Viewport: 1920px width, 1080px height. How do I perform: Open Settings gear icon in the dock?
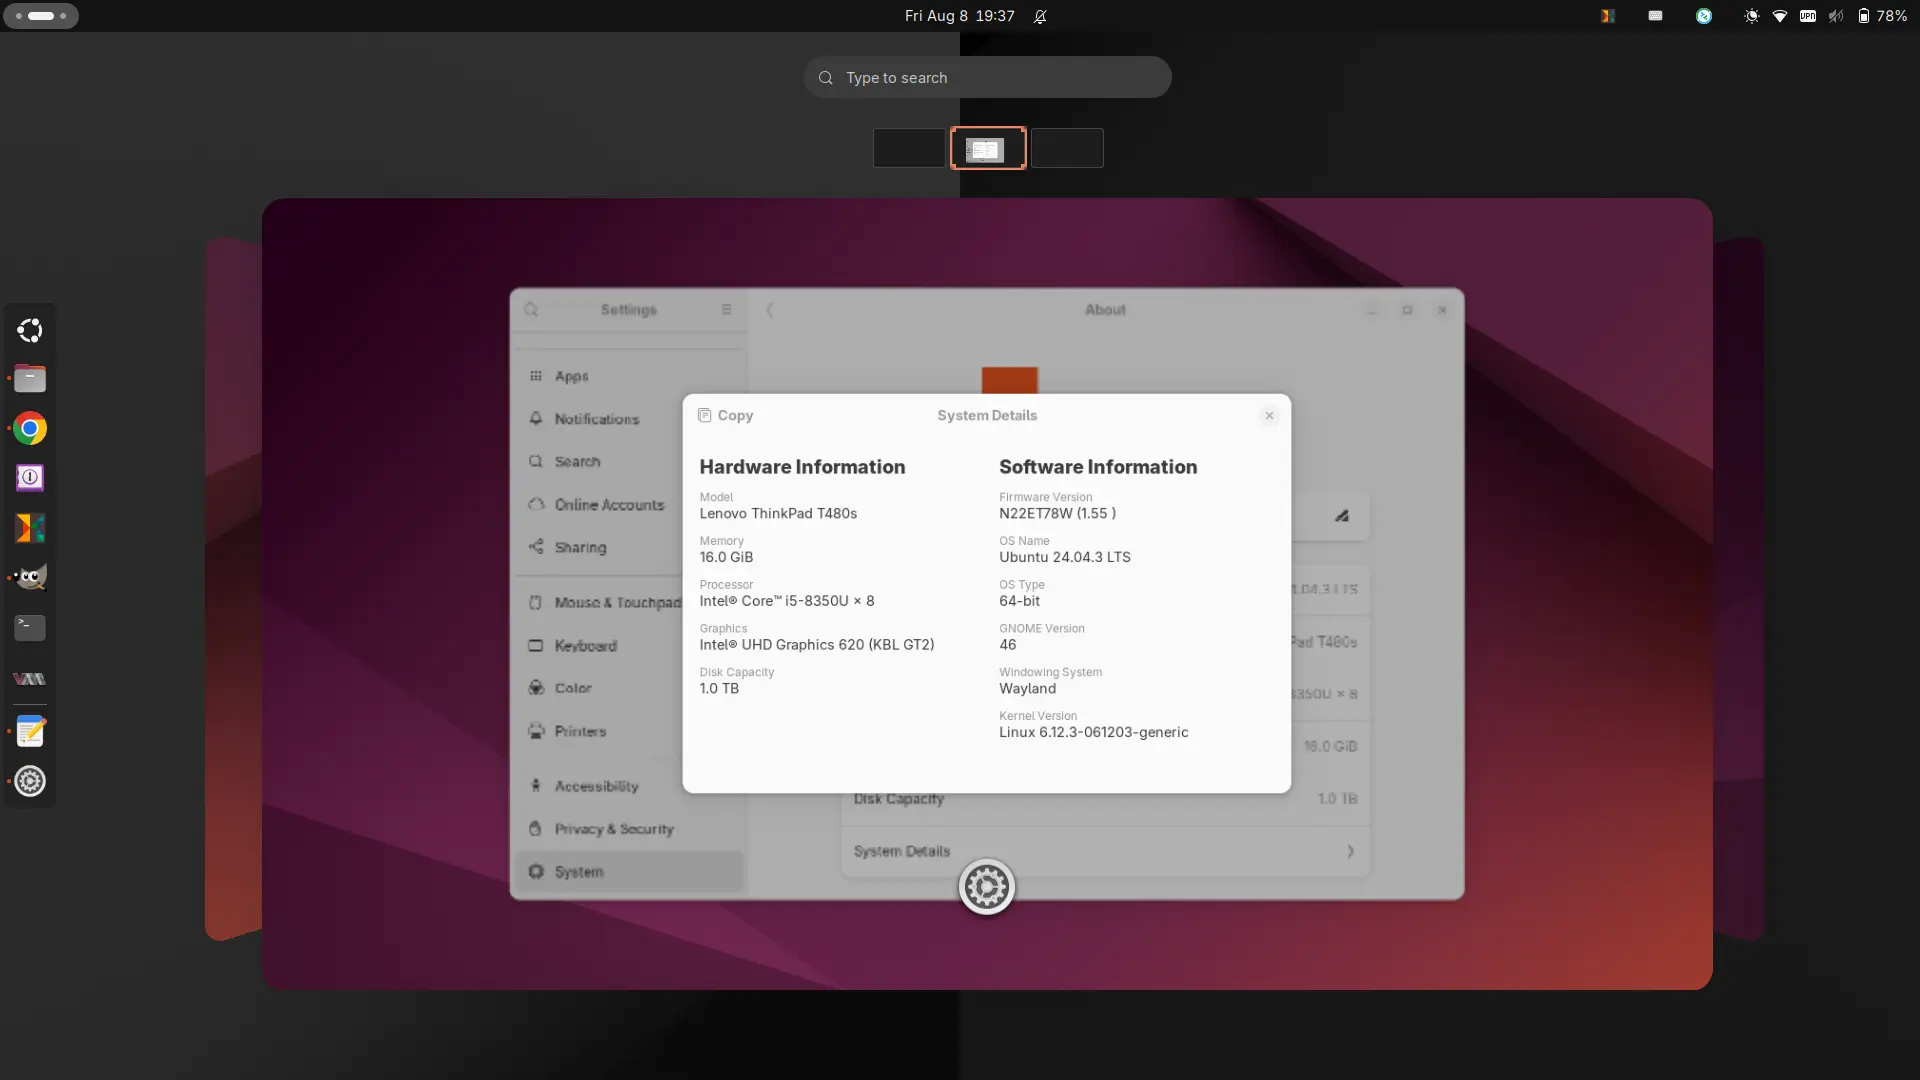[30, 781]
